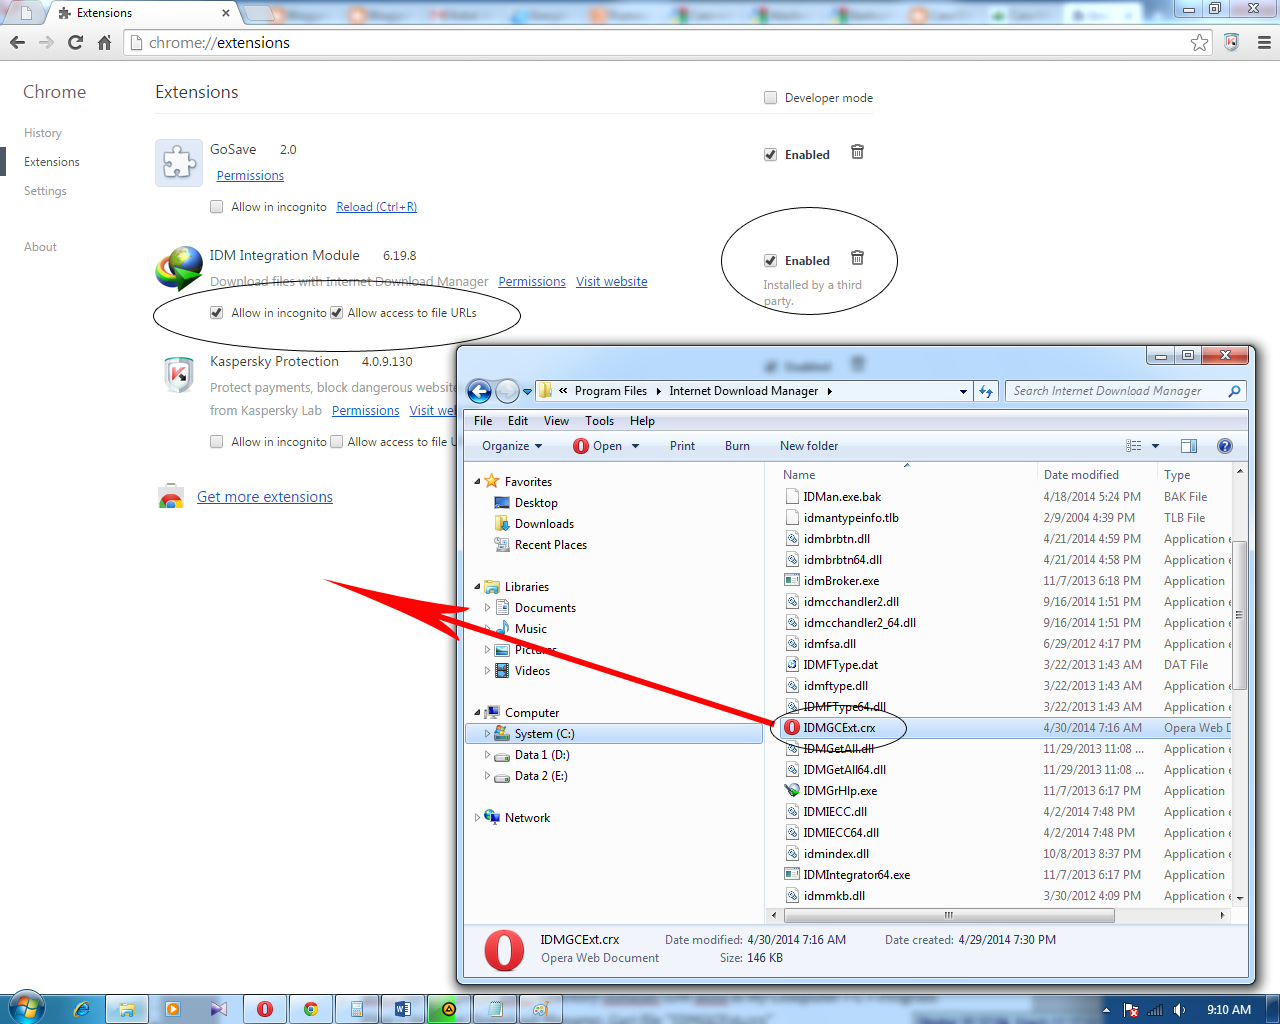Toggle IDM Allow access to file URLs
Viewport: 1280px width, 1024px height.
[336, 313]
